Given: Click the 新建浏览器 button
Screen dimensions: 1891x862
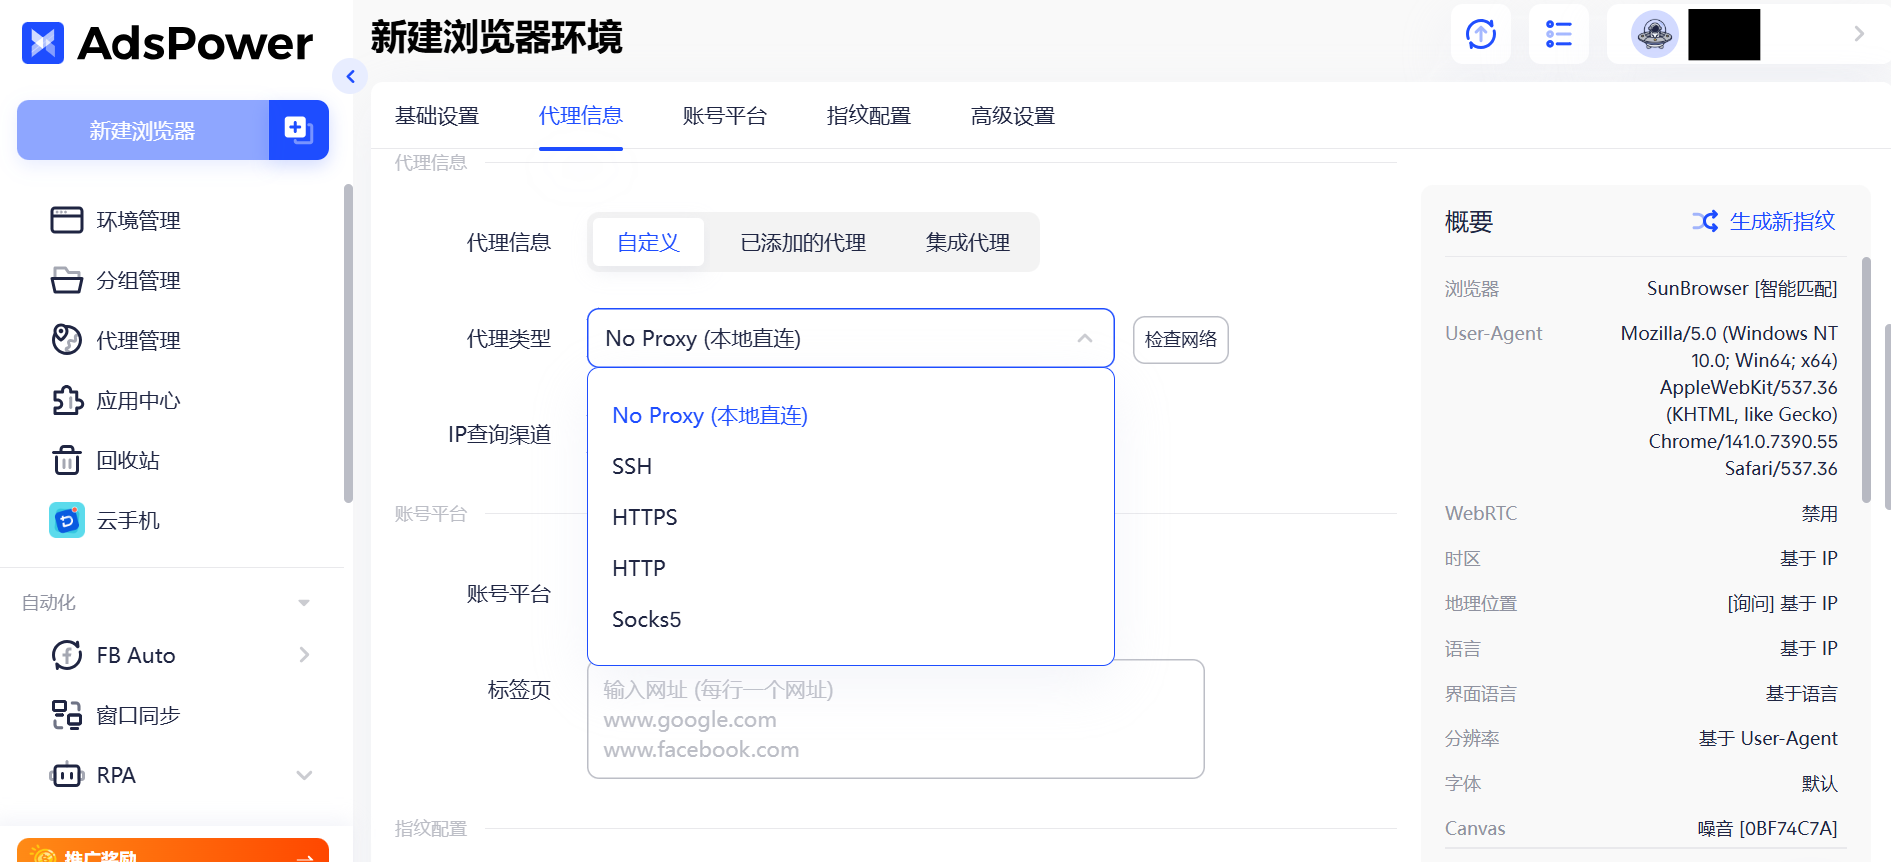Looking at the screenshot, I should click(143, 130).
